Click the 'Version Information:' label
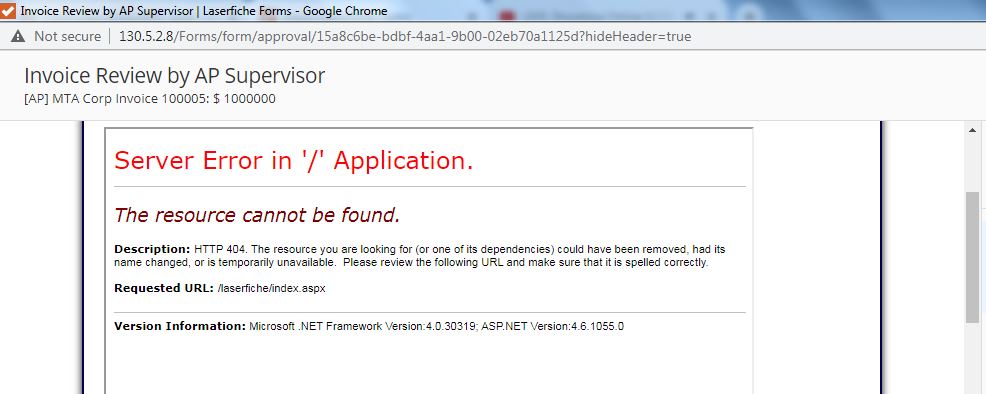986x394 pixels. (180, 326)
